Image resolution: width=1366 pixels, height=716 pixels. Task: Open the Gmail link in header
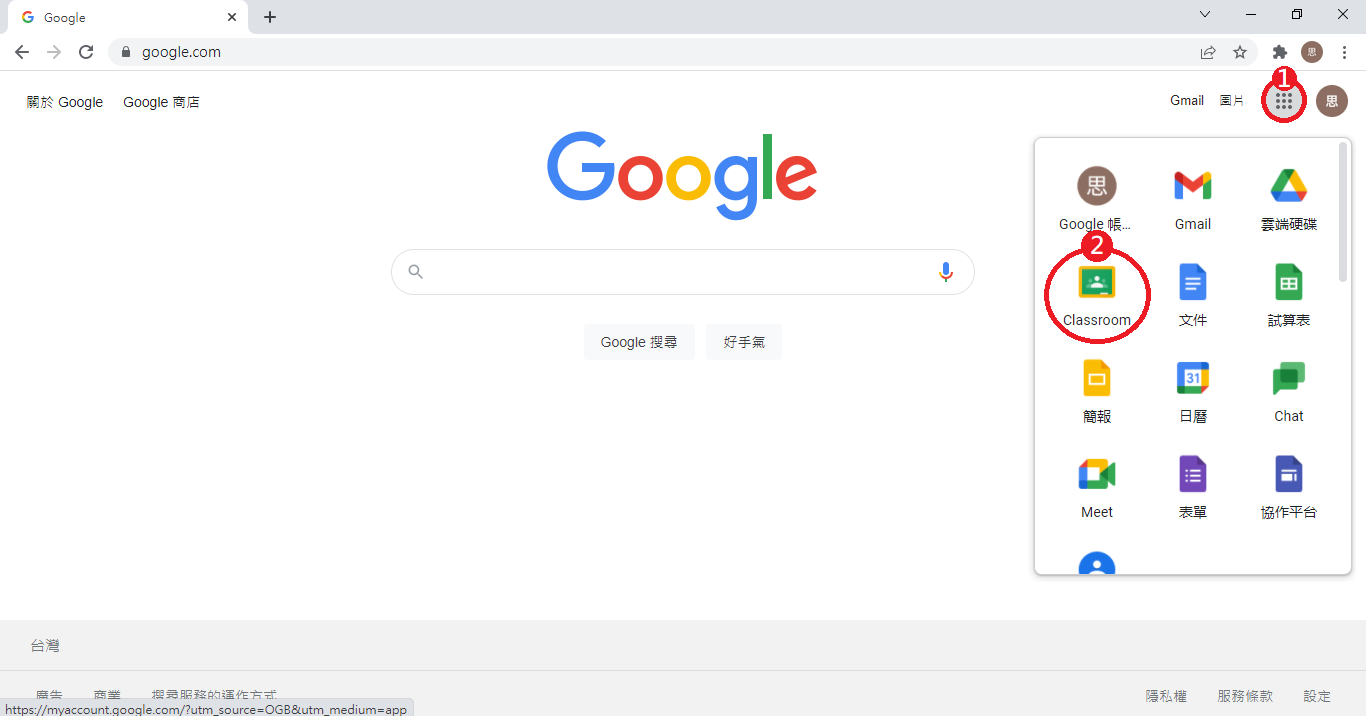[1187, 101]
